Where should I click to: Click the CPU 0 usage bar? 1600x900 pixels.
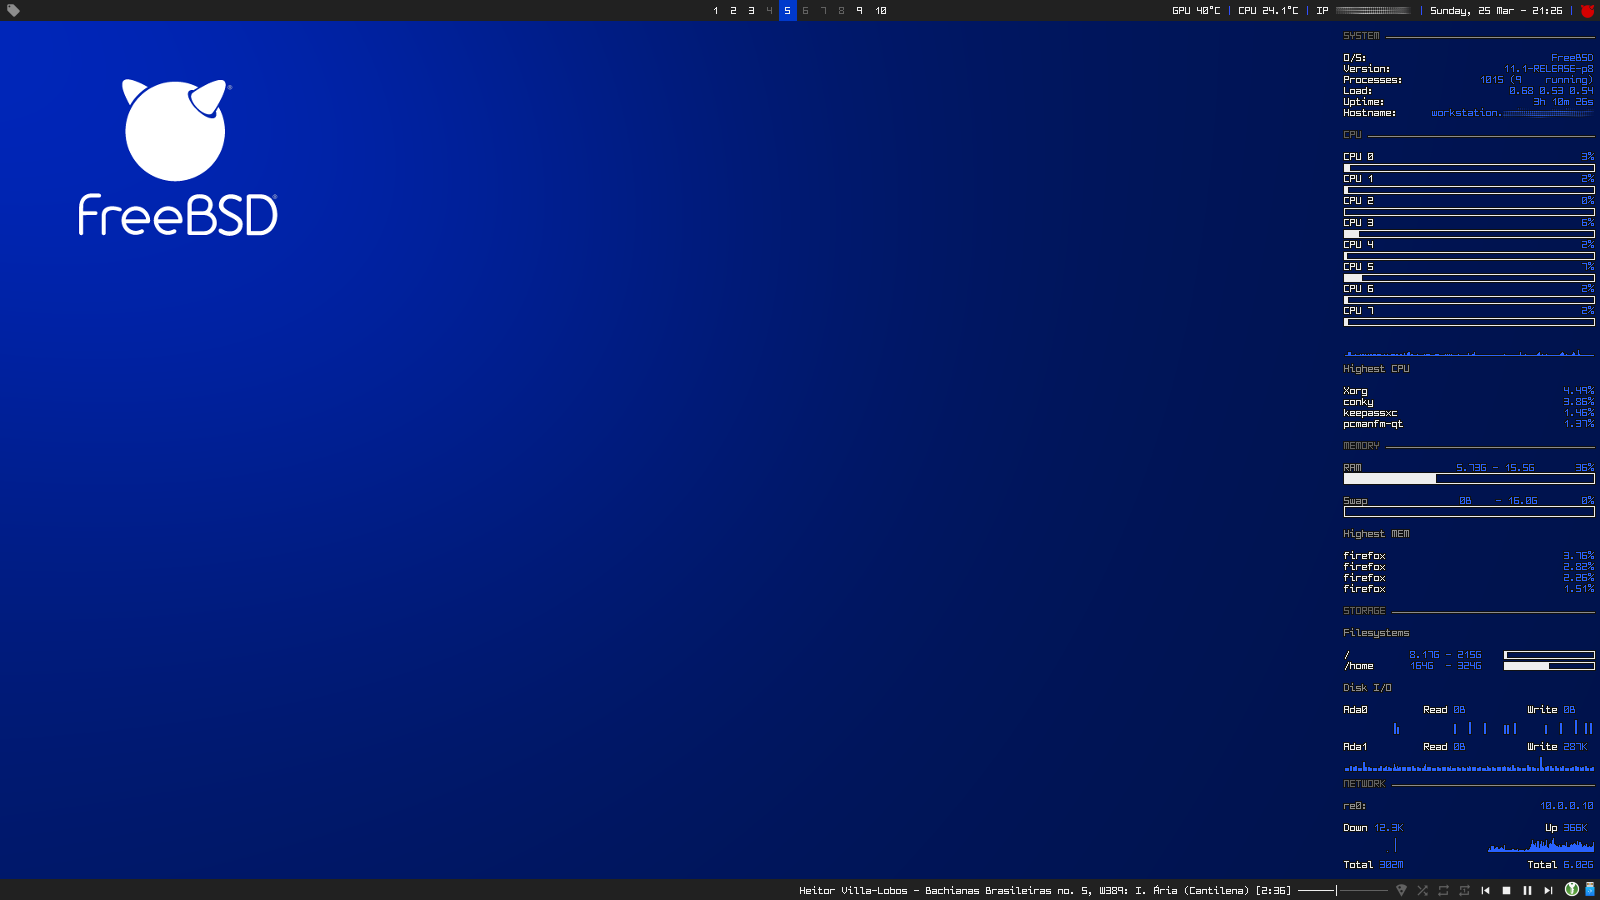pyautogui.click(x=1469, y=168)
